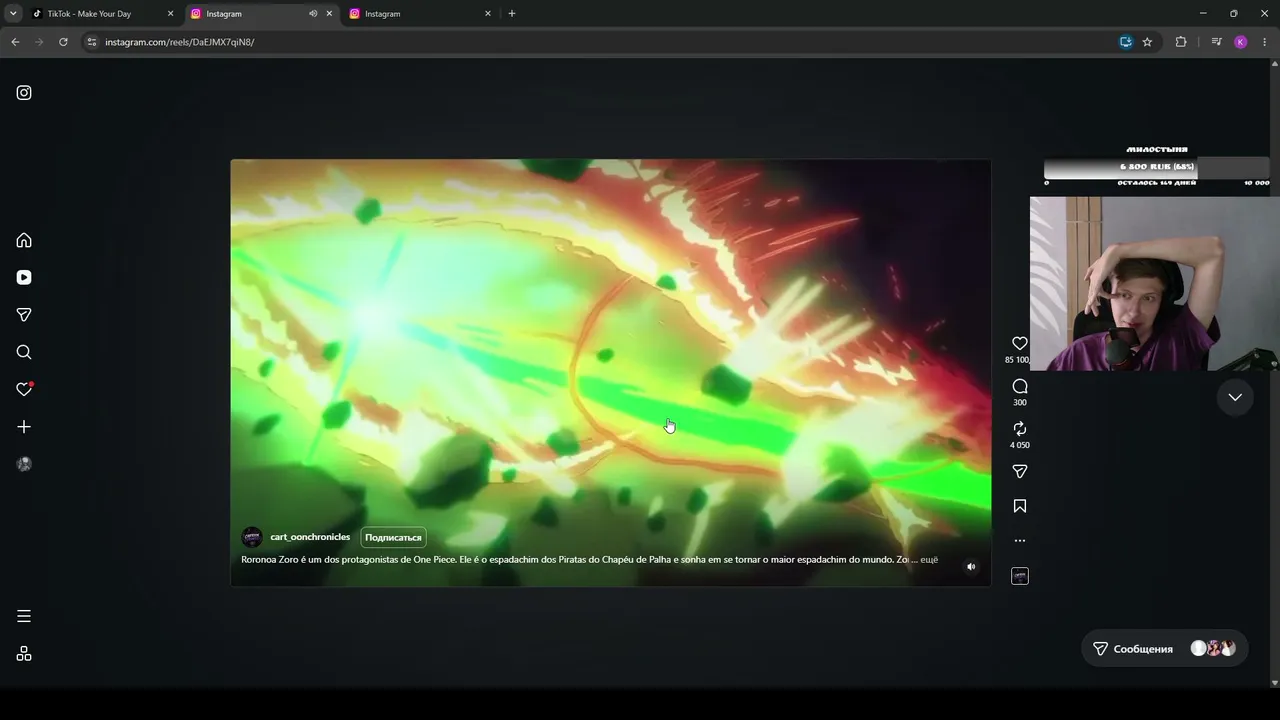1280x720 pixels.
Task: Open the browser tab search dropdown
Action: coord(13,14)
